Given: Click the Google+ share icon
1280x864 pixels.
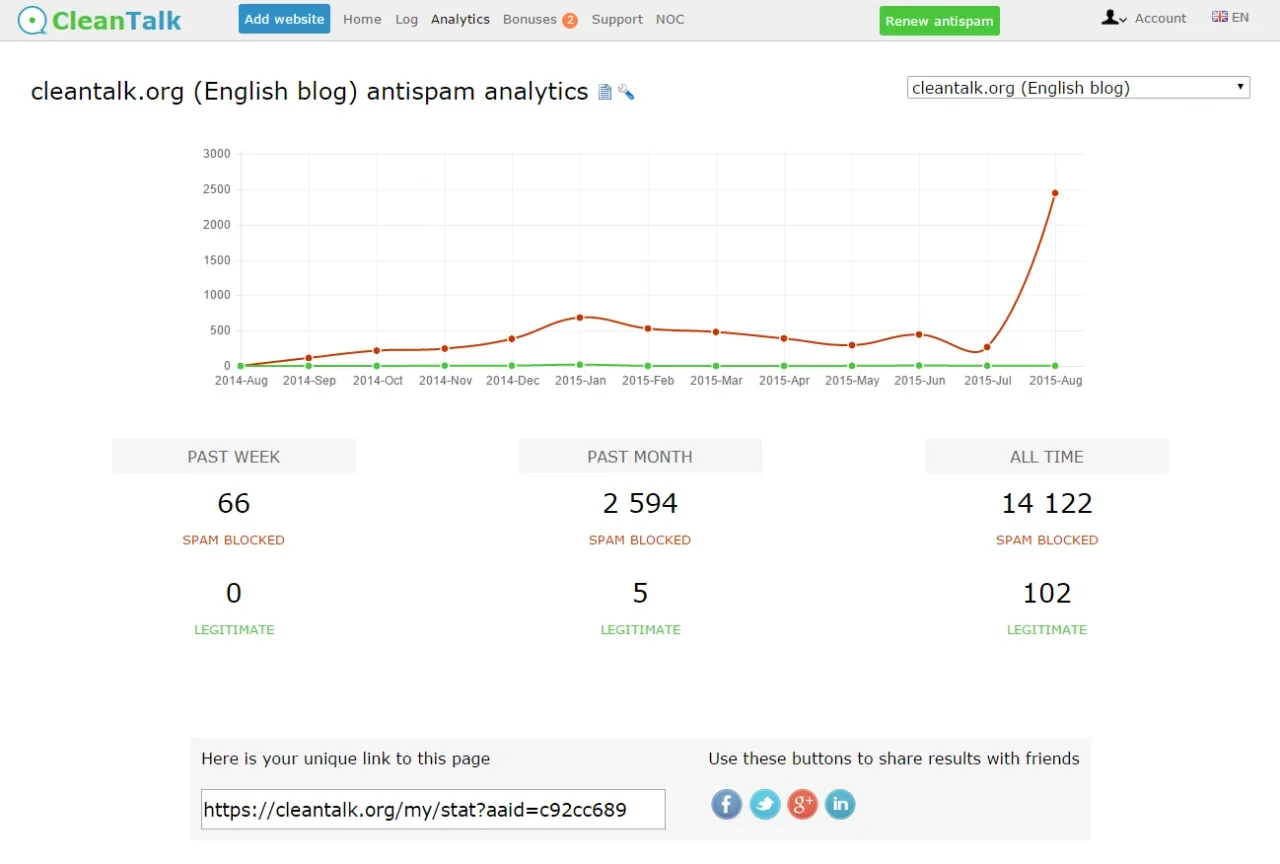Looking at the screenshot, I should pos(802,804).
